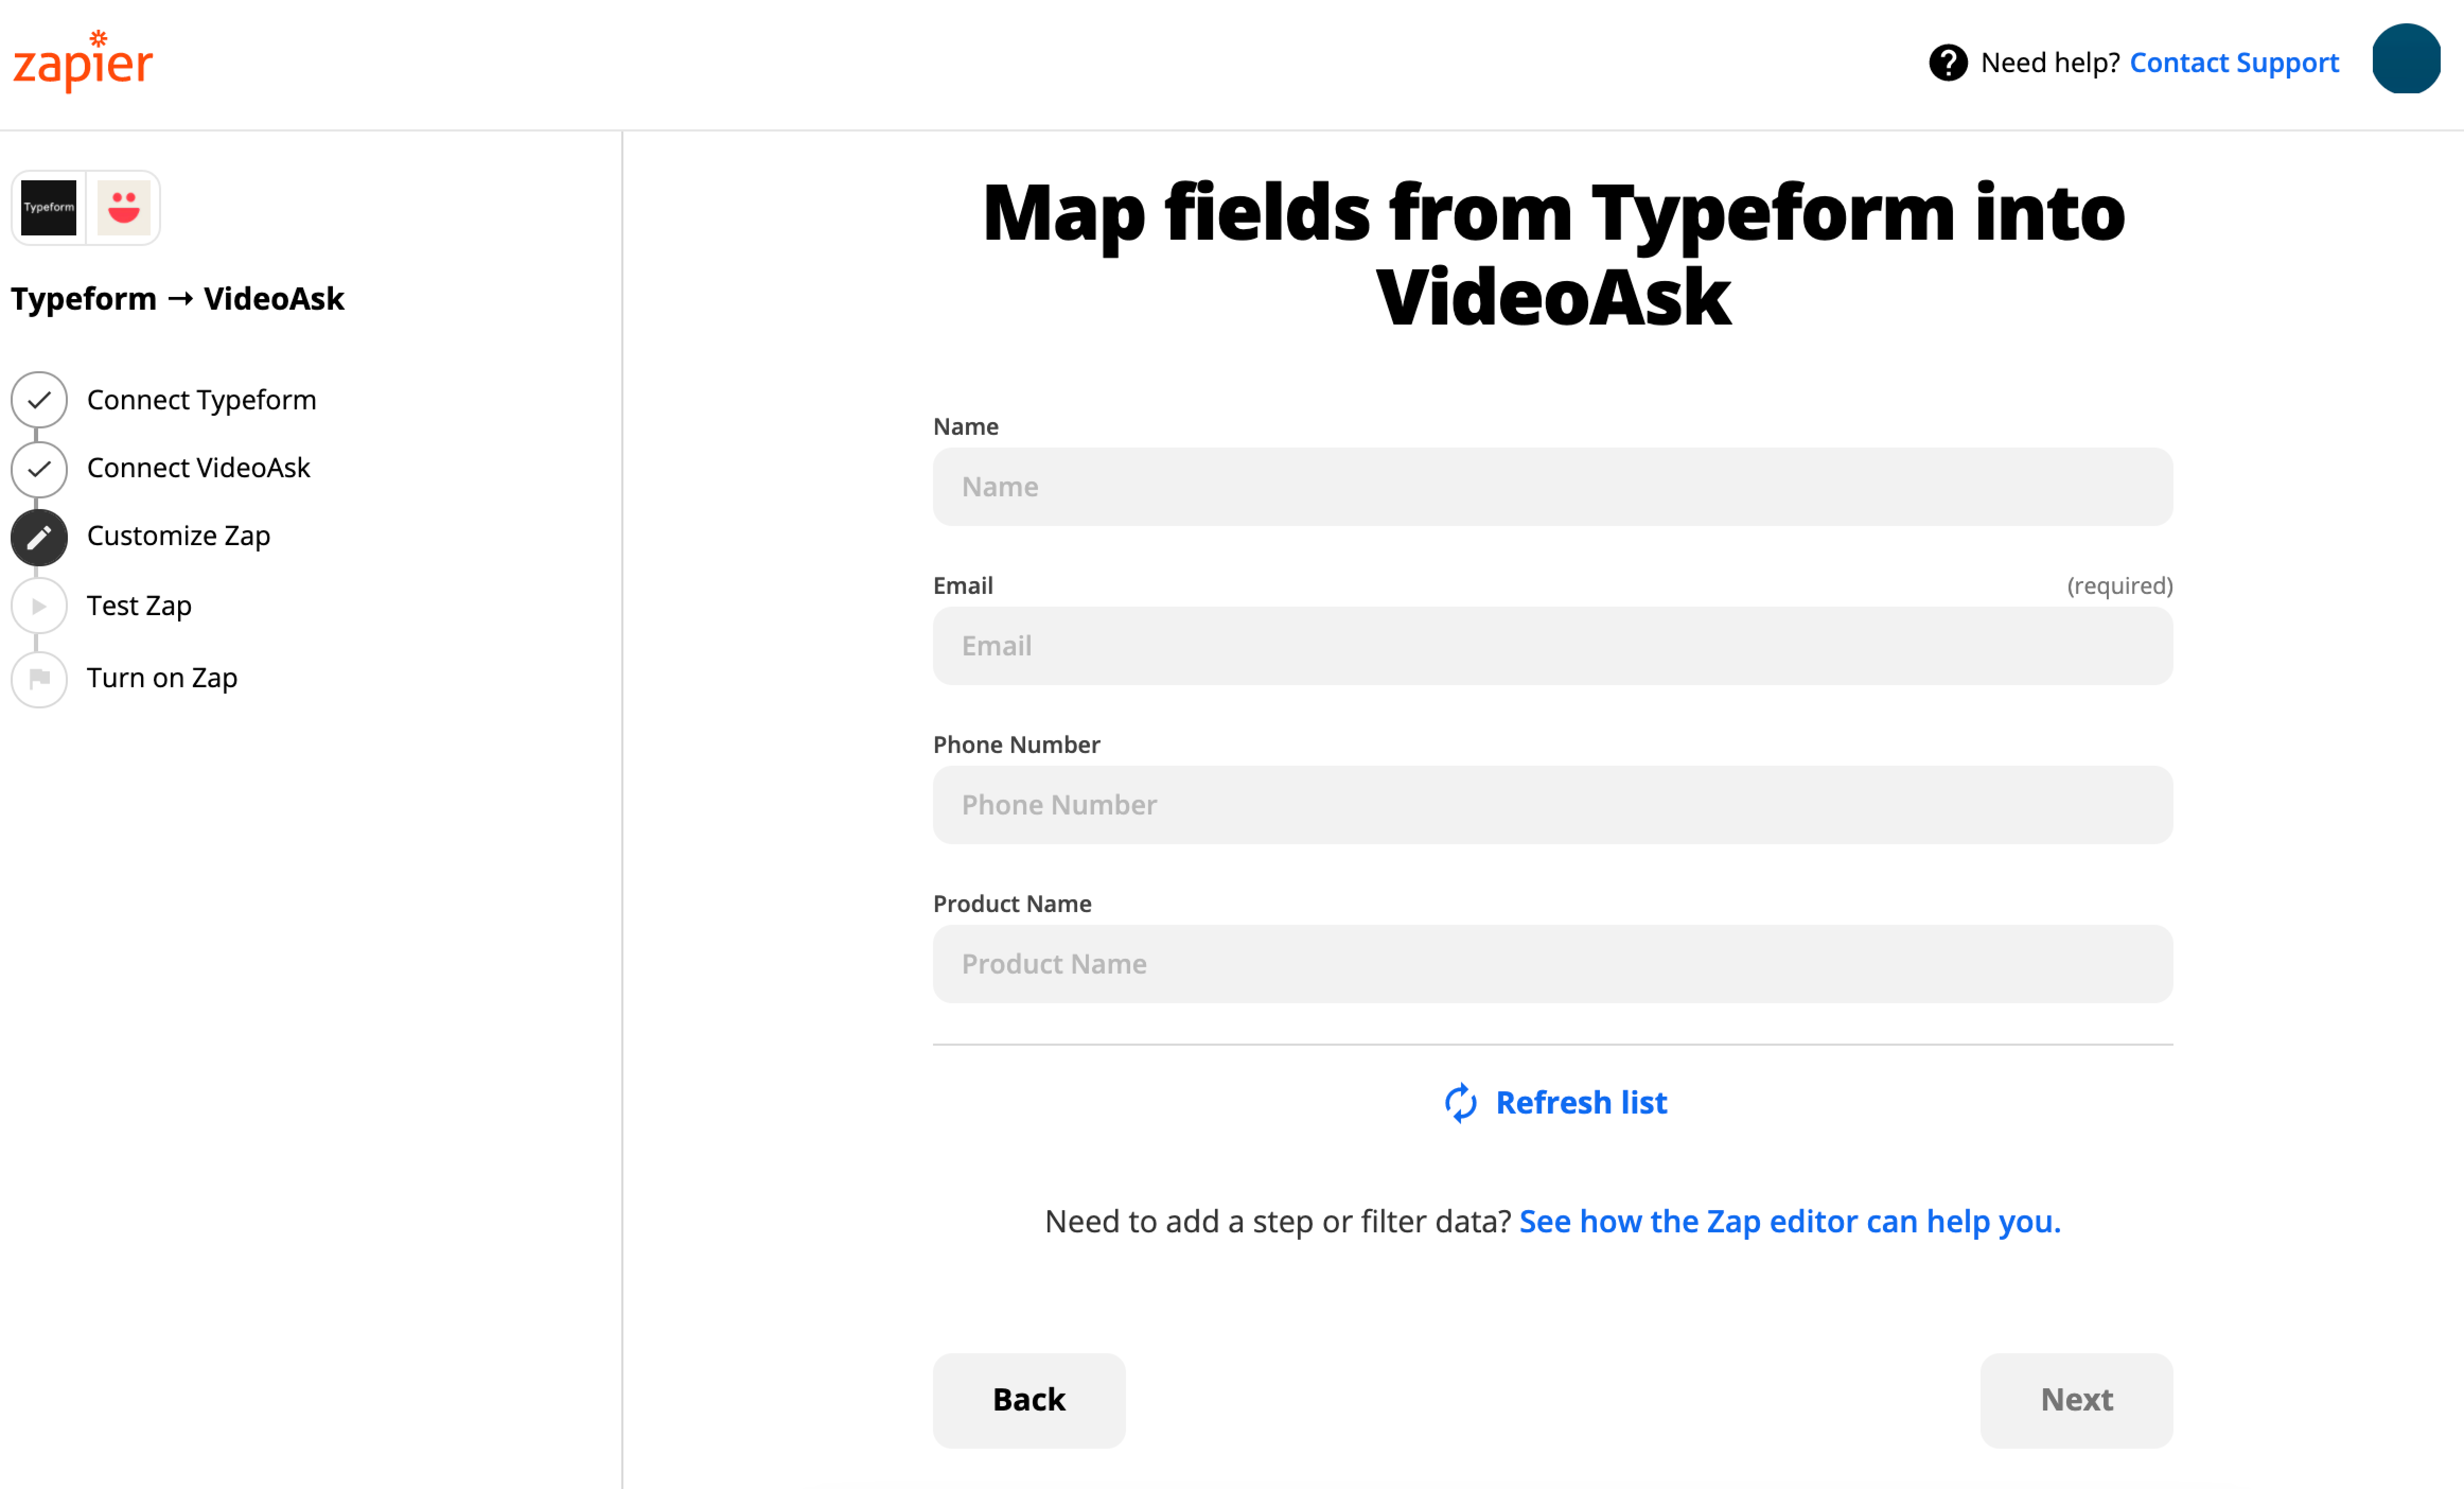Click the Email field label

coord(962,586)
